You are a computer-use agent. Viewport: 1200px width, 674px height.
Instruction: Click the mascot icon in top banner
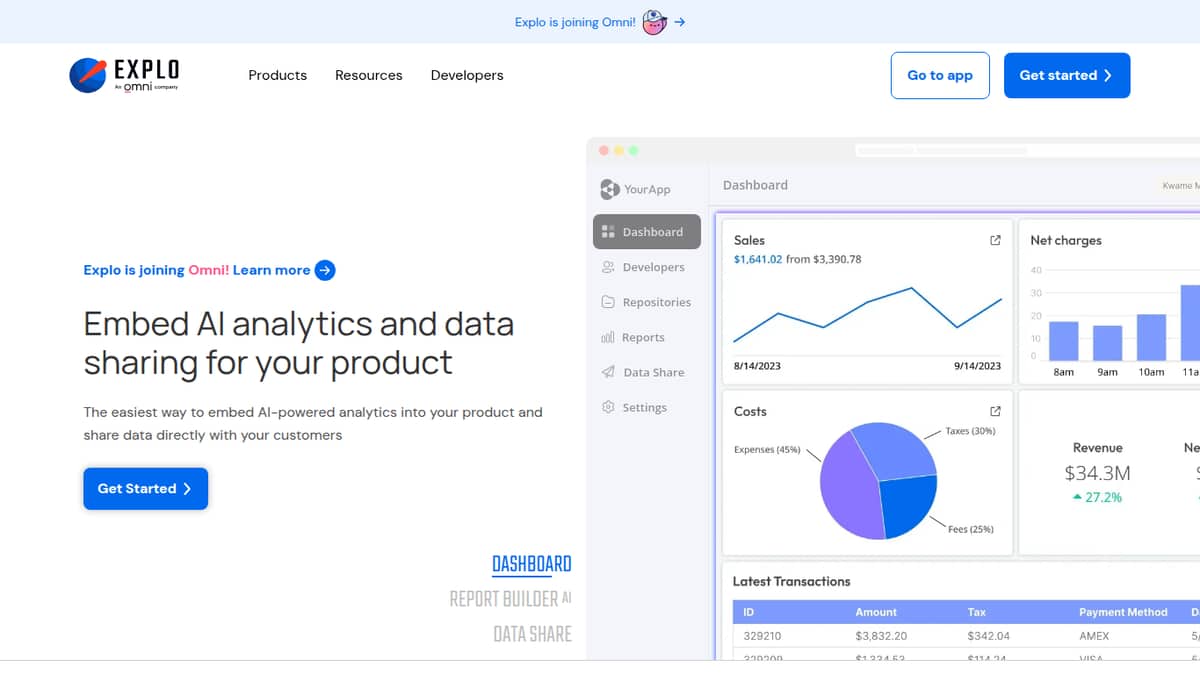654,22
